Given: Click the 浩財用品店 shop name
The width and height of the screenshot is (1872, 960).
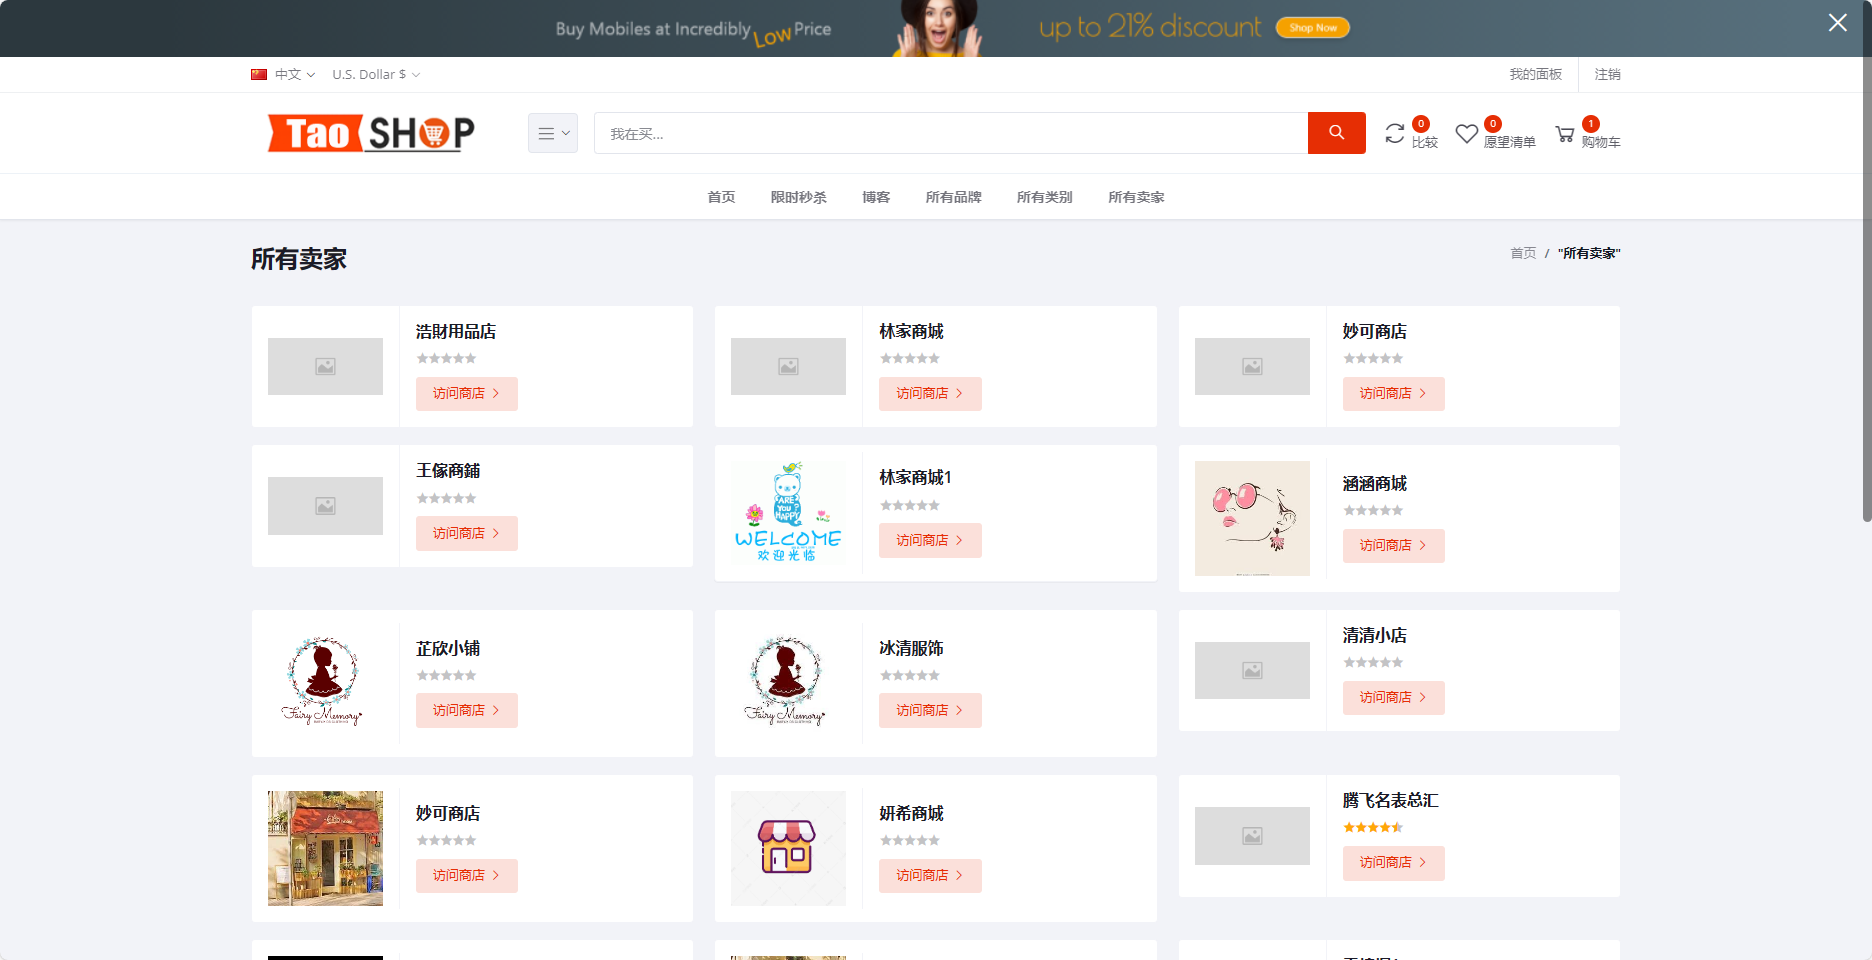Looking at the screenshot, I should pyautogui.click(x=456, y=331).
